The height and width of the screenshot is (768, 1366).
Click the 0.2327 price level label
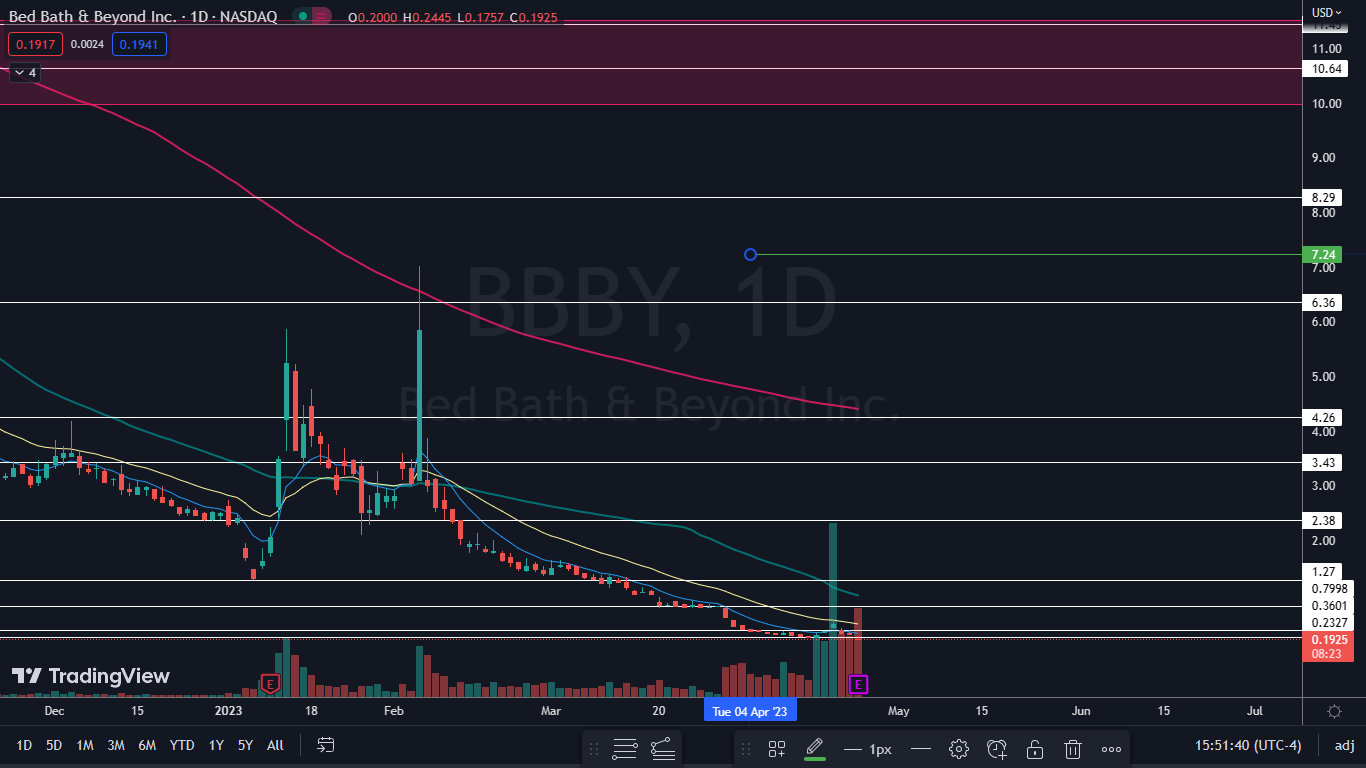pyautogui.click(x=1327, y=622)
